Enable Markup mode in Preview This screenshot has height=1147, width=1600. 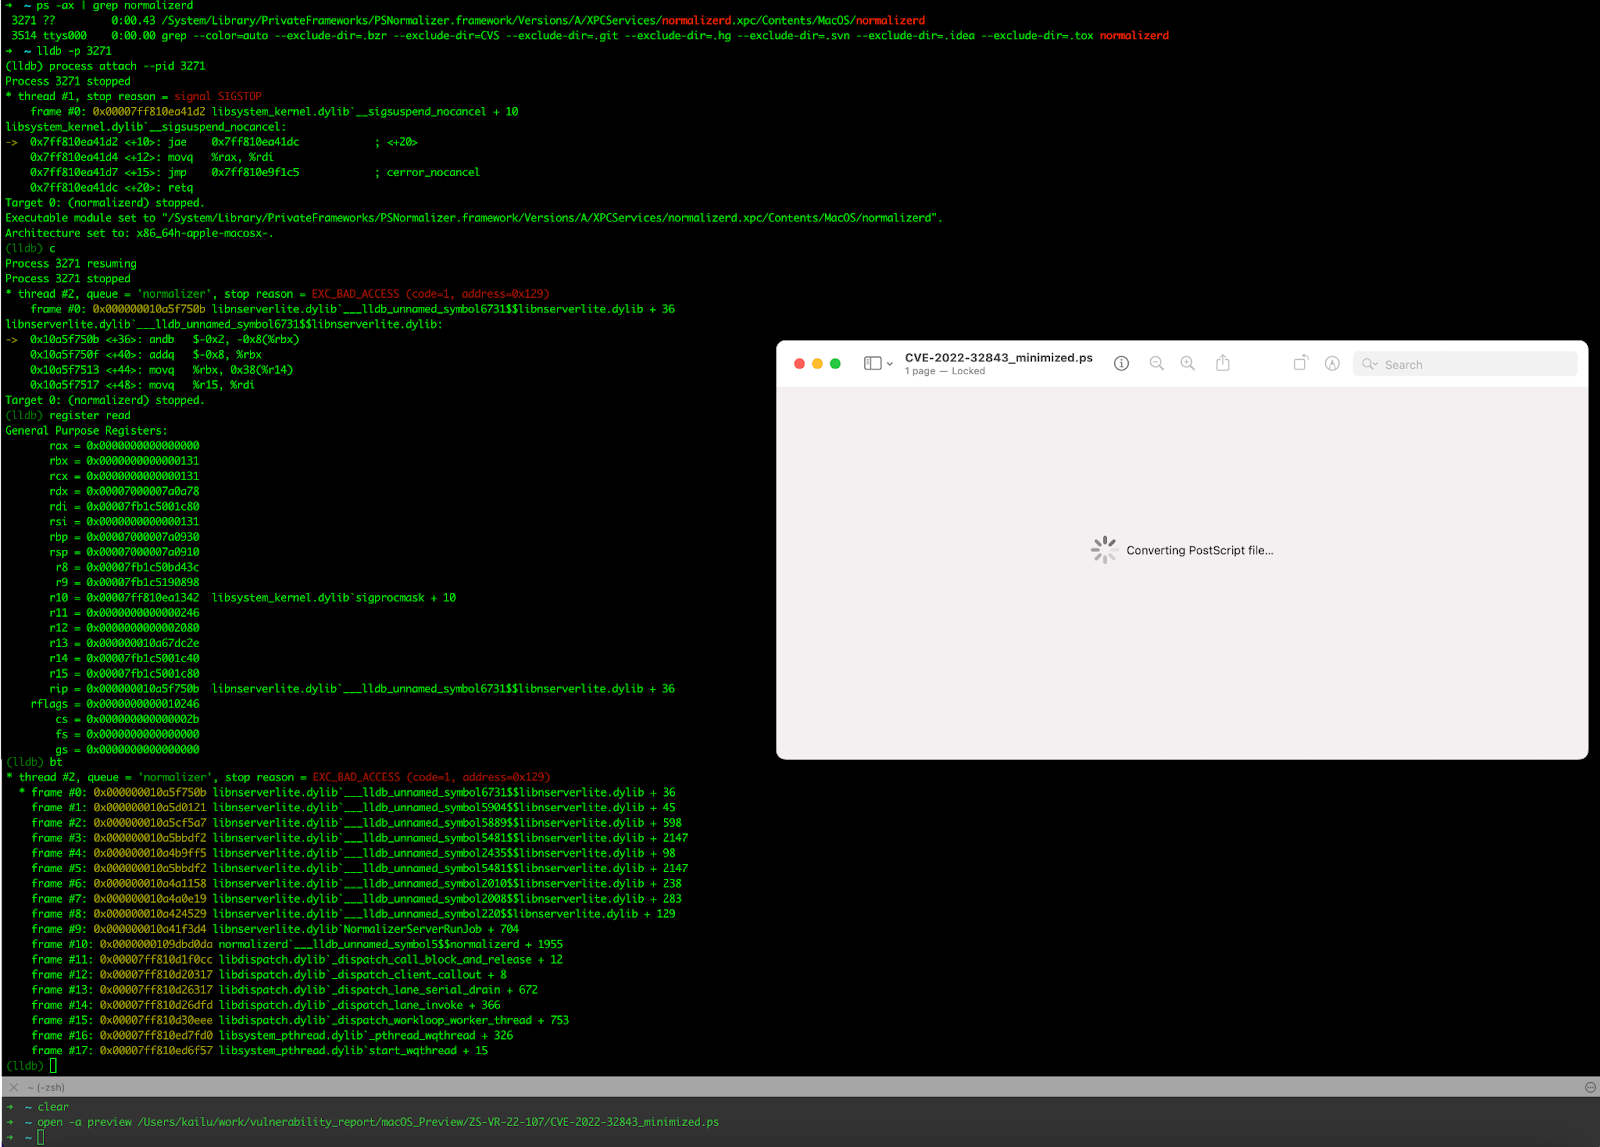(1332, 363)
